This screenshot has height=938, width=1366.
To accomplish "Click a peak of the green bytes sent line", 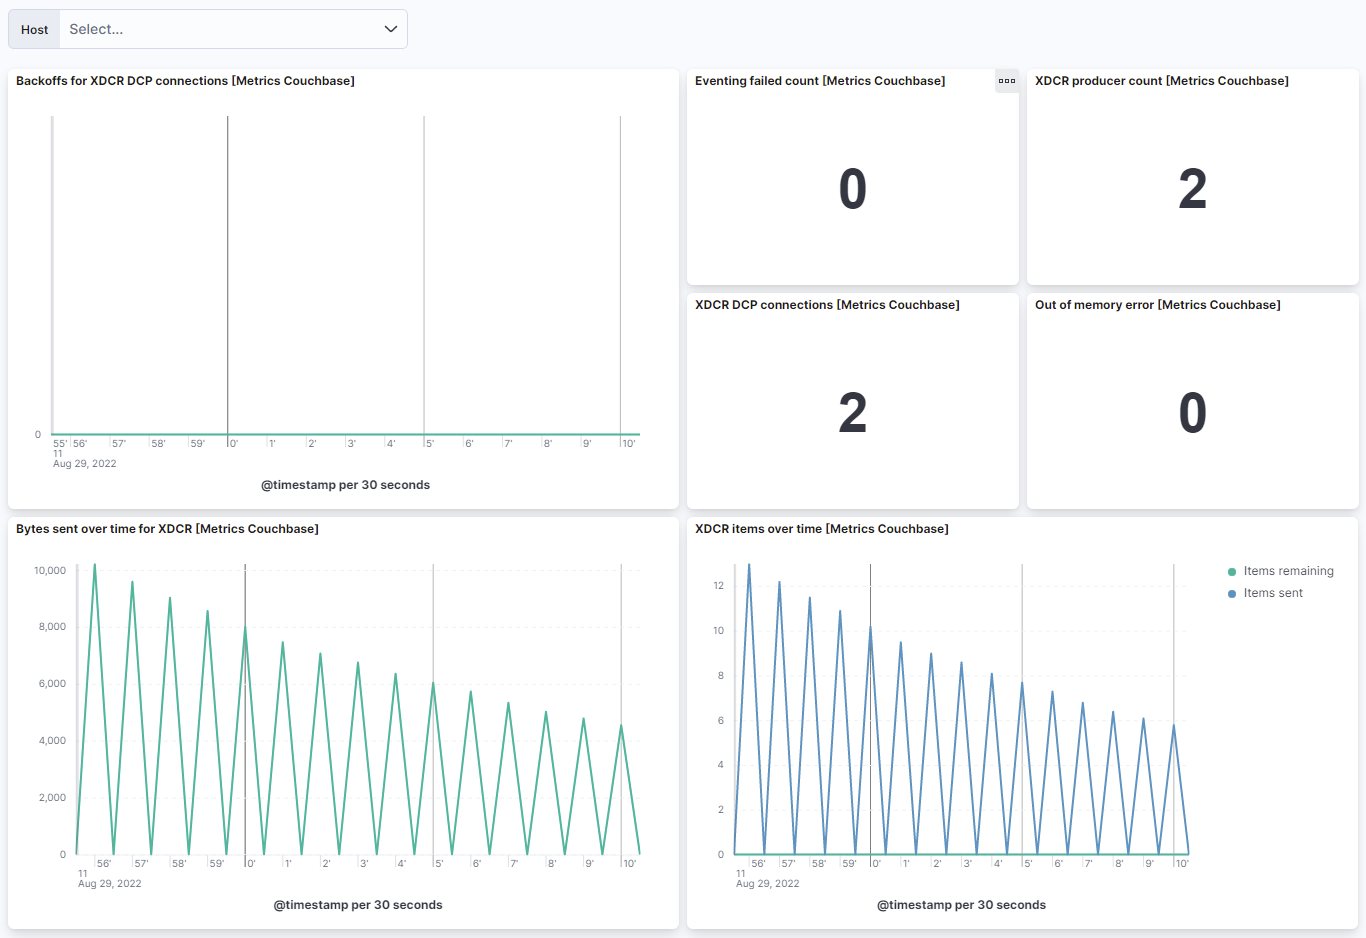I will 94,566.
